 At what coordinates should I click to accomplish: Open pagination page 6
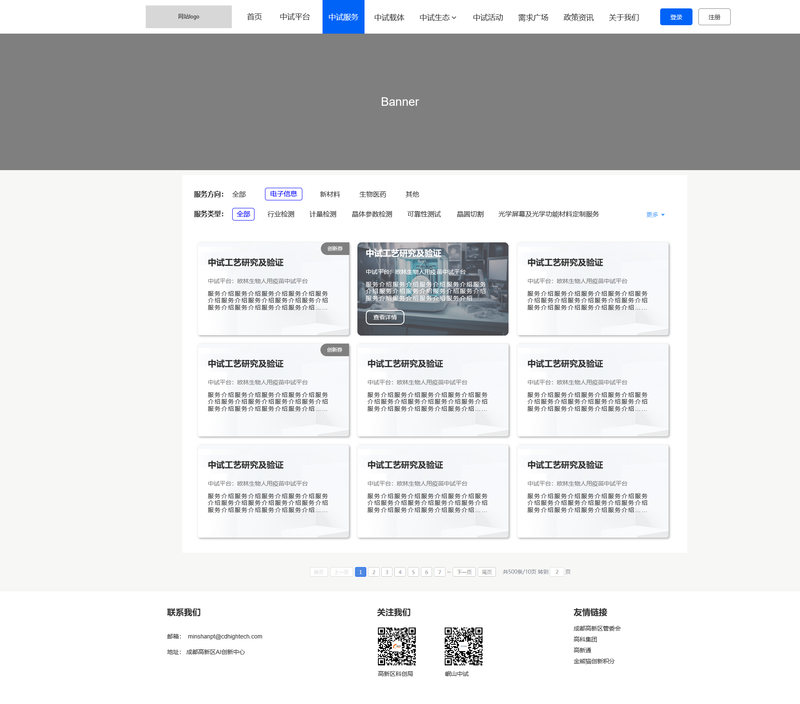[427, 572]
